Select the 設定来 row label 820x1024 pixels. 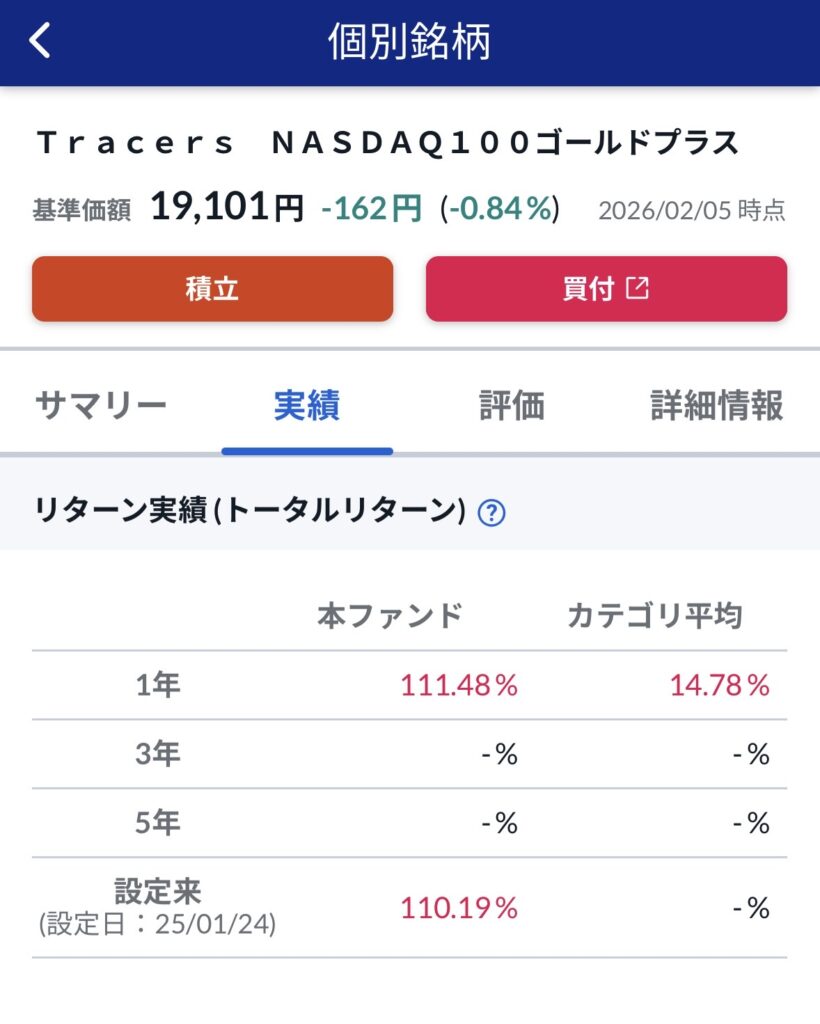click(158, 890)
